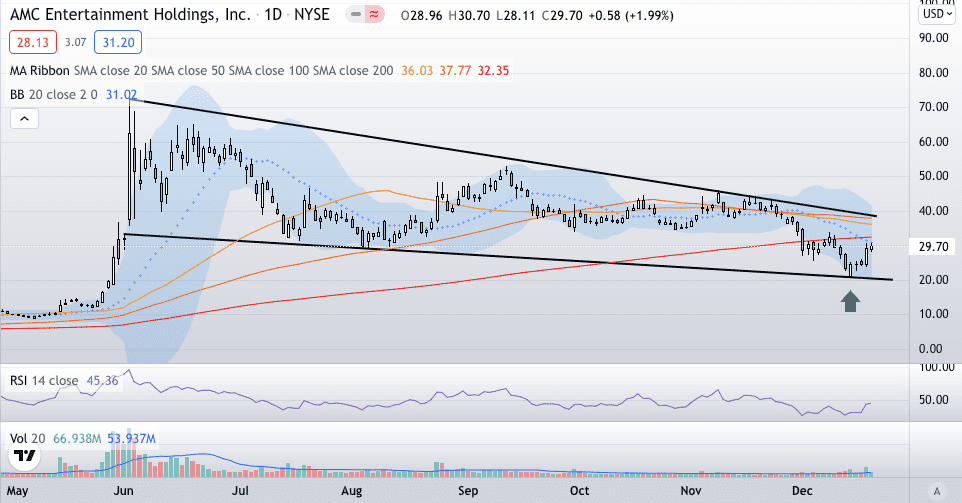This screenshot has width=962, height=503.
Task: Click the 1D interval label
Action: pos(273,15)
